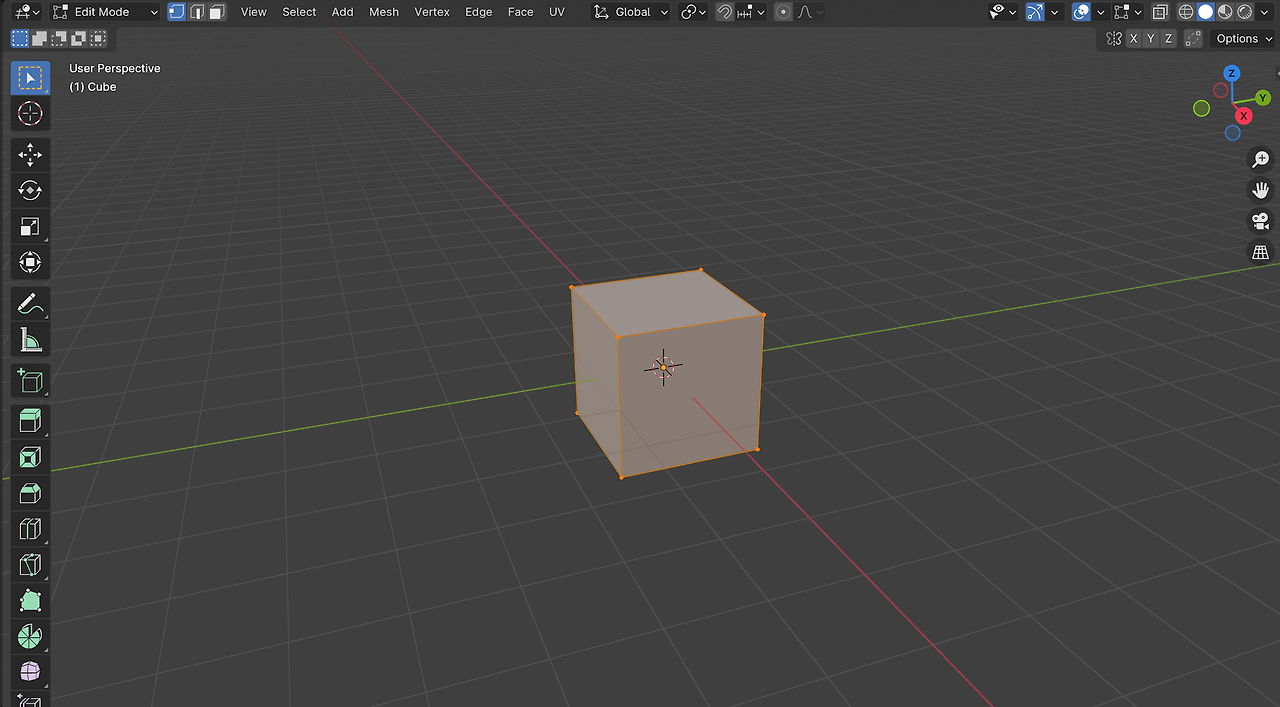The width and height of the screenshot is (1280, 707).
Task: Toggle X-ray mode
Action: coord(1160,12)
